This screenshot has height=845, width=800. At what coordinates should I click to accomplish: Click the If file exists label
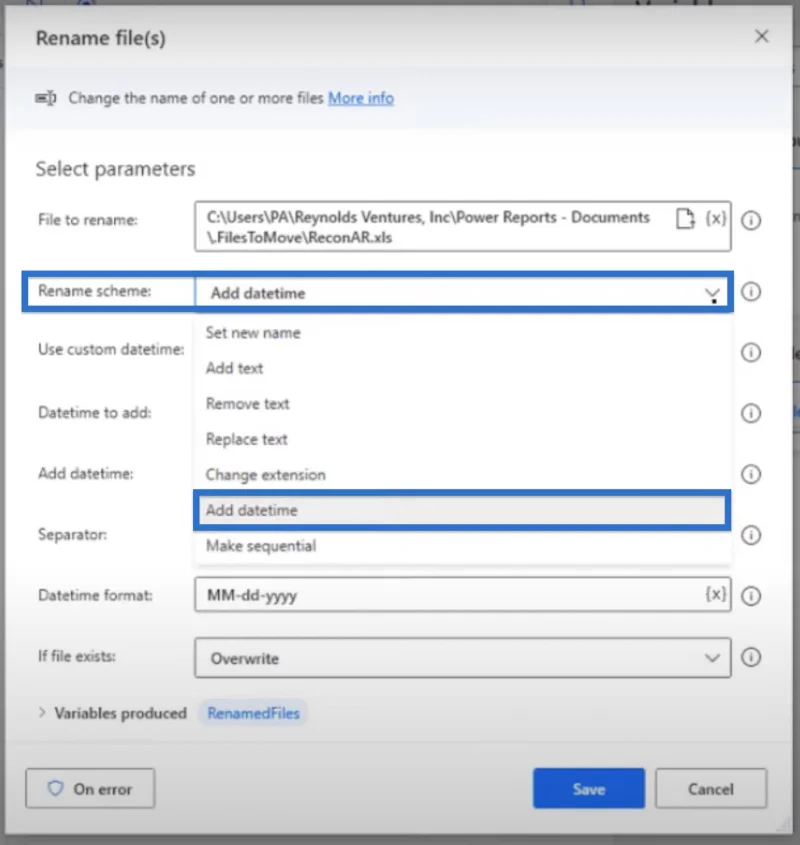point(77,656)
